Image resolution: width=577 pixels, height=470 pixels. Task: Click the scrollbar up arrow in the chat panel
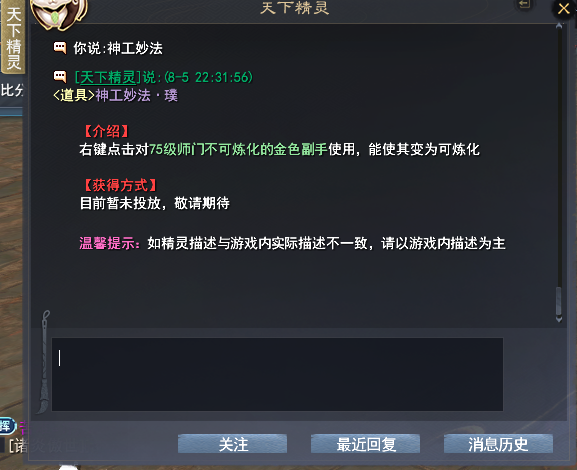click(x=559, y=26)
